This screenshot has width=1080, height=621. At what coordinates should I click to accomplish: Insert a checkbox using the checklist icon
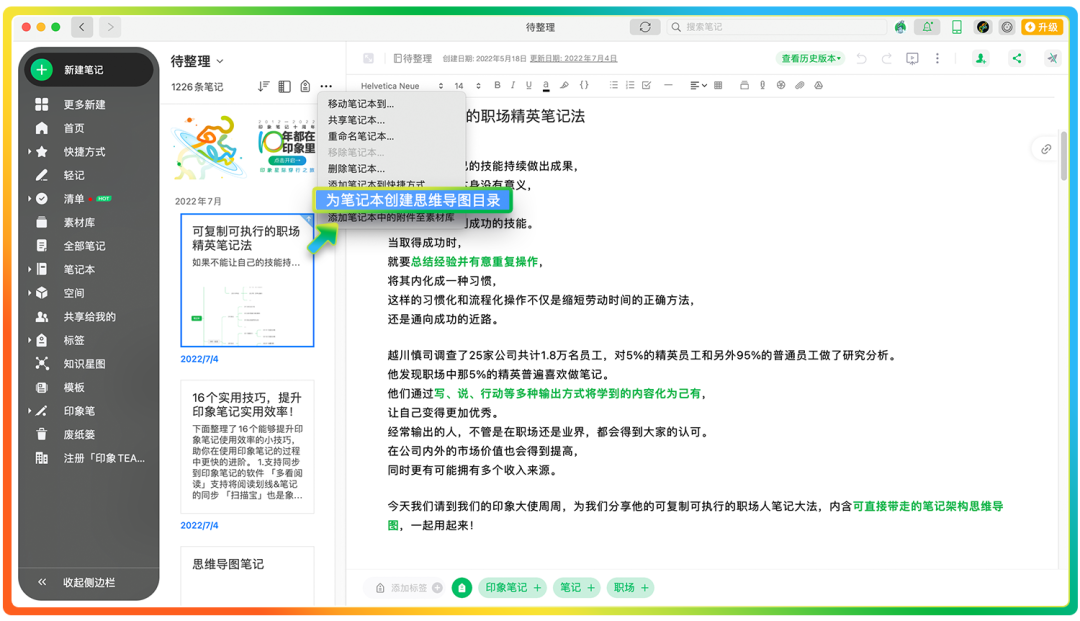tap(645, 85)
